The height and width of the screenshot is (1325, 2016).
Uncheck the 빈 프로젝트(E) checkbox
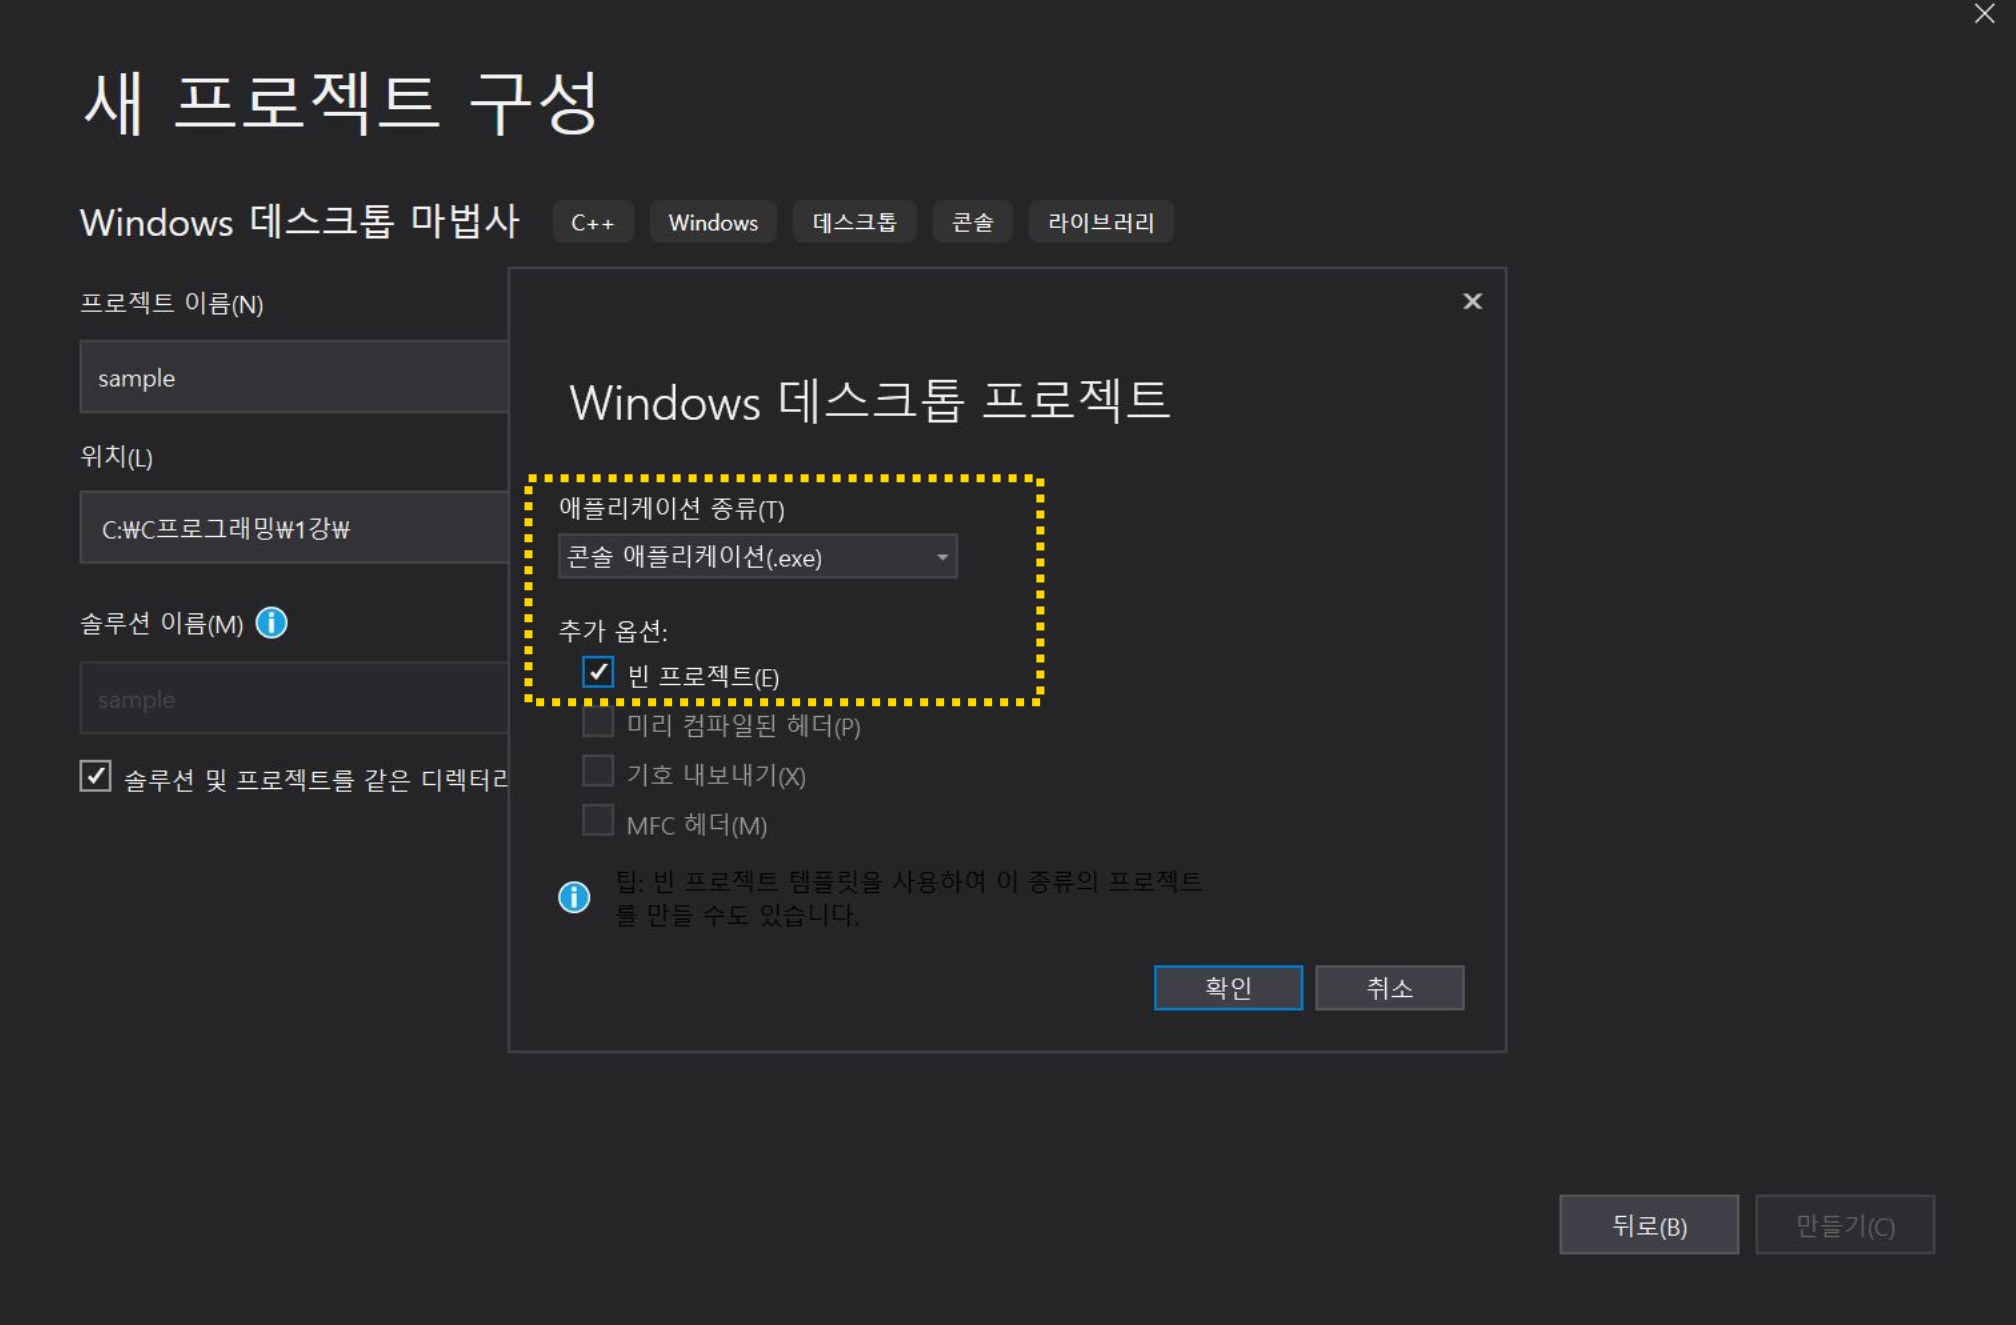tap(598, 672)
